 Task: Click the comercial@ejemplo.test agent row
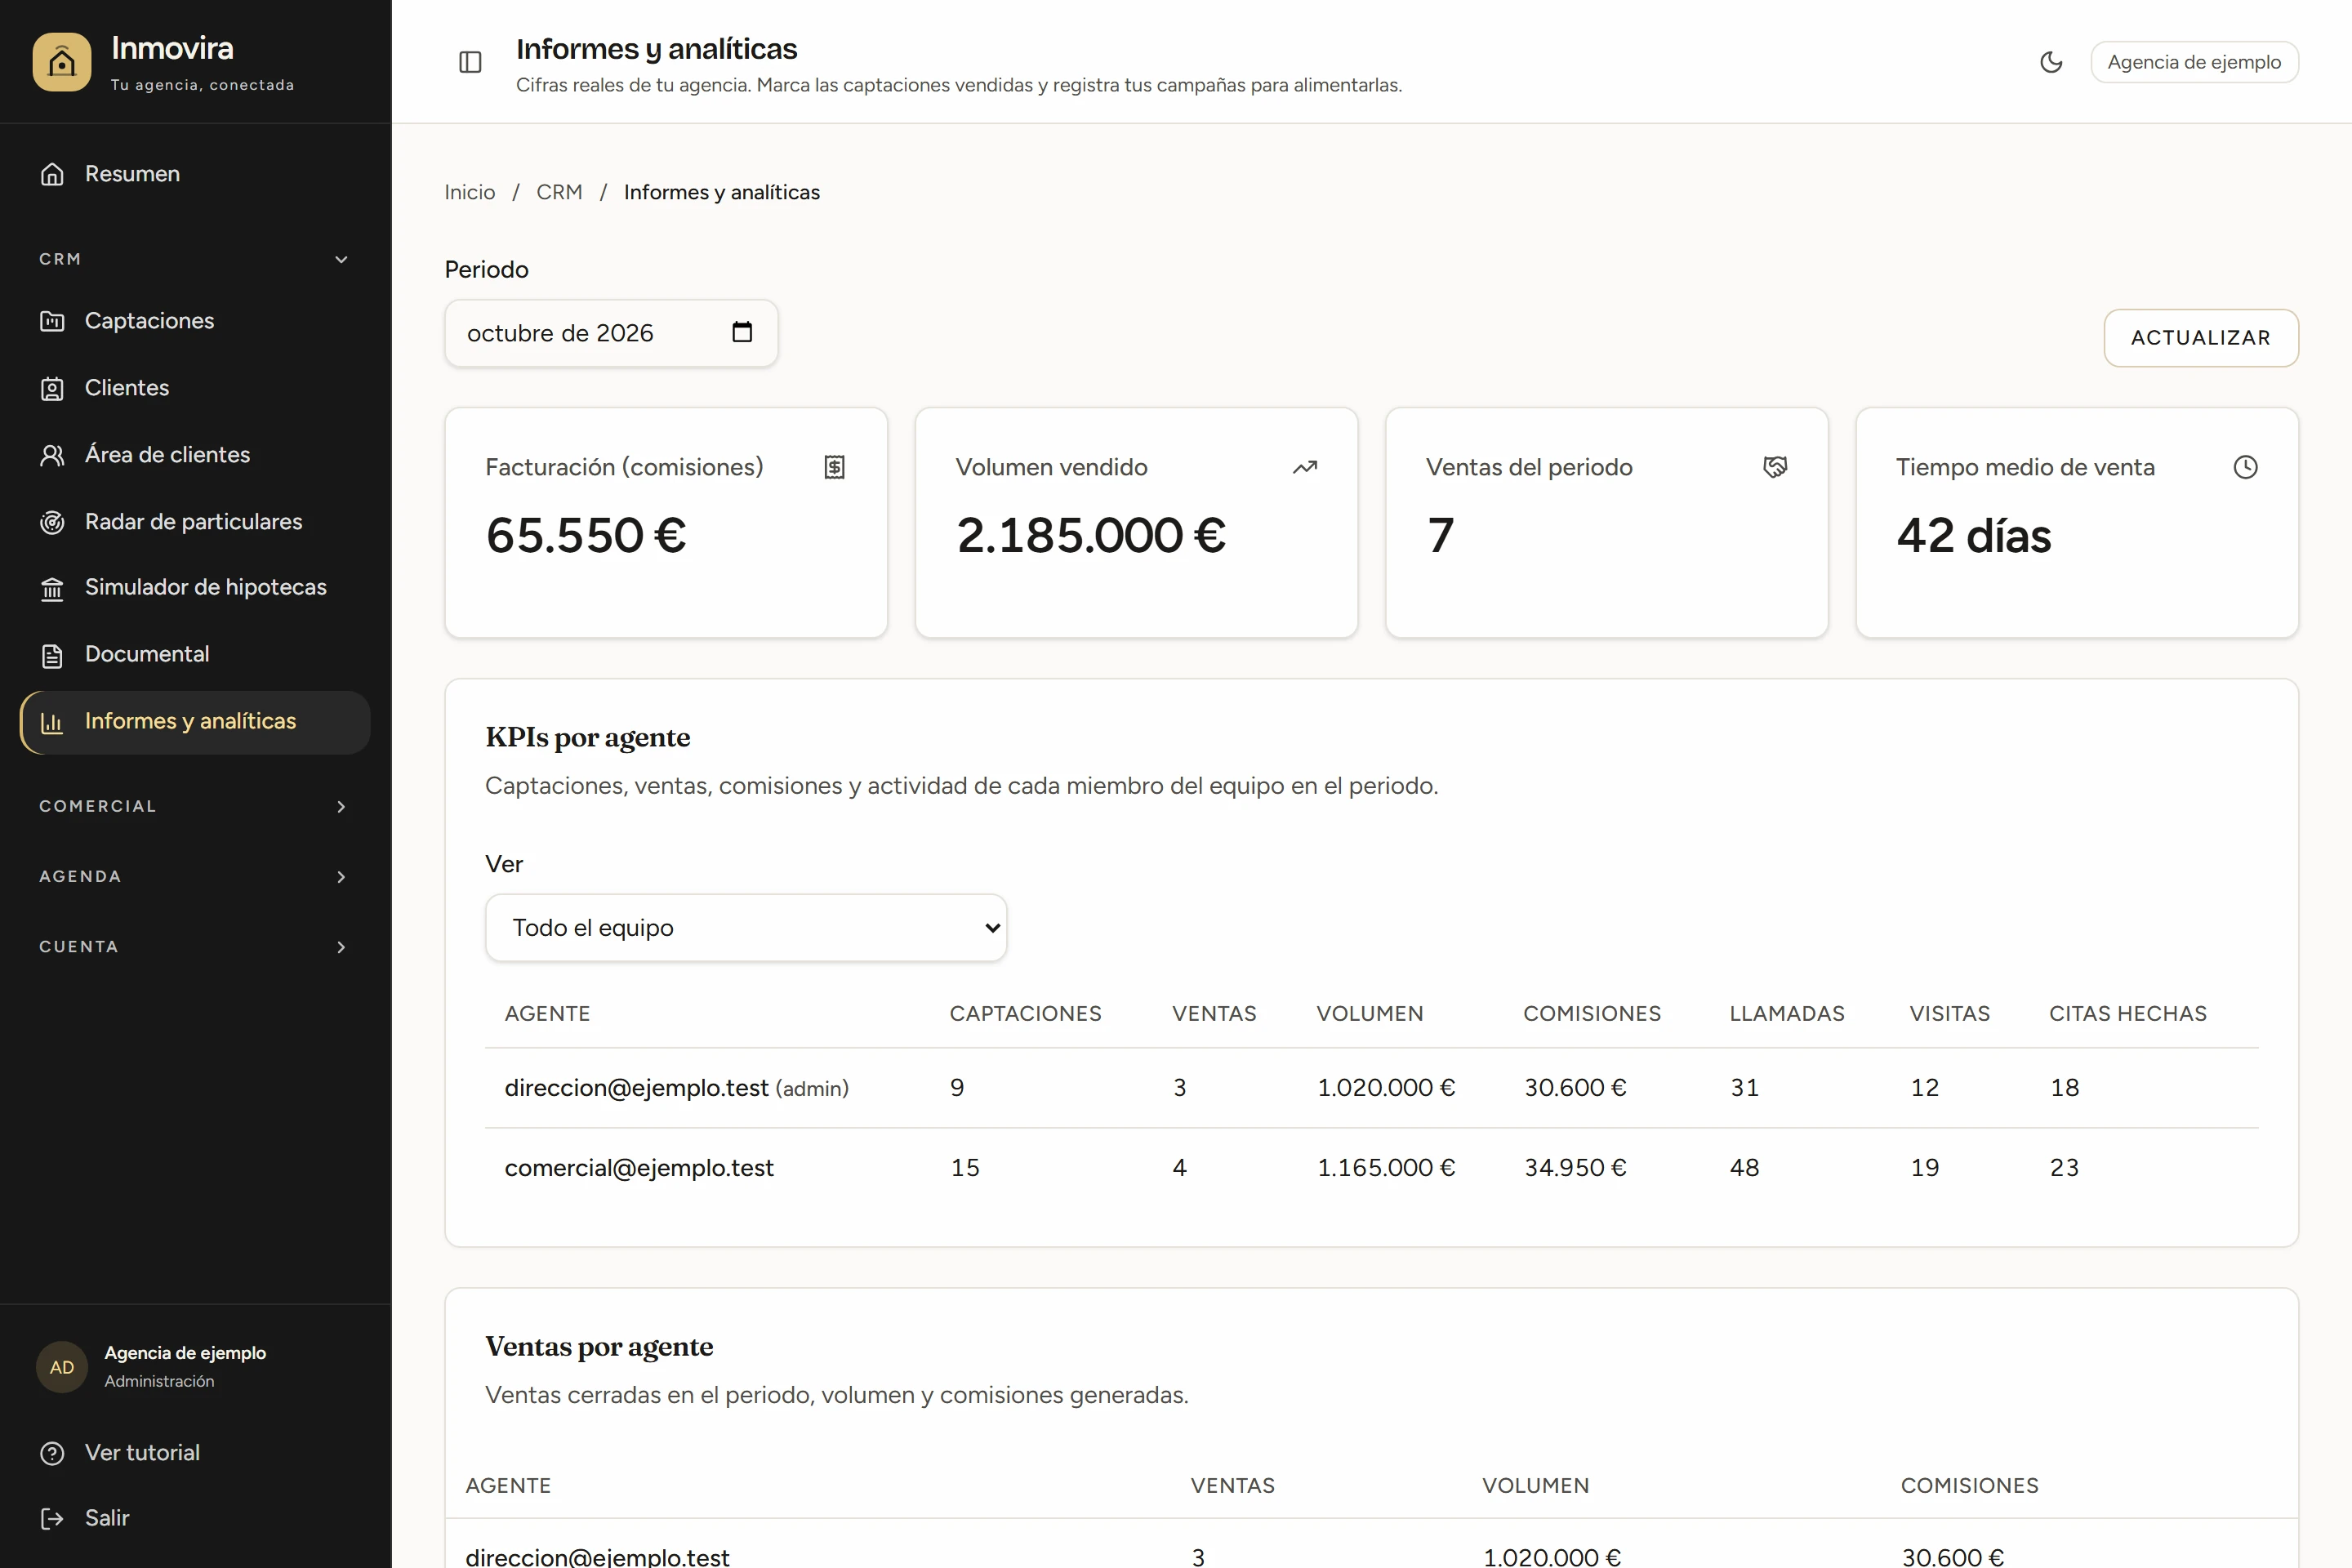tap(1371, 1168)
